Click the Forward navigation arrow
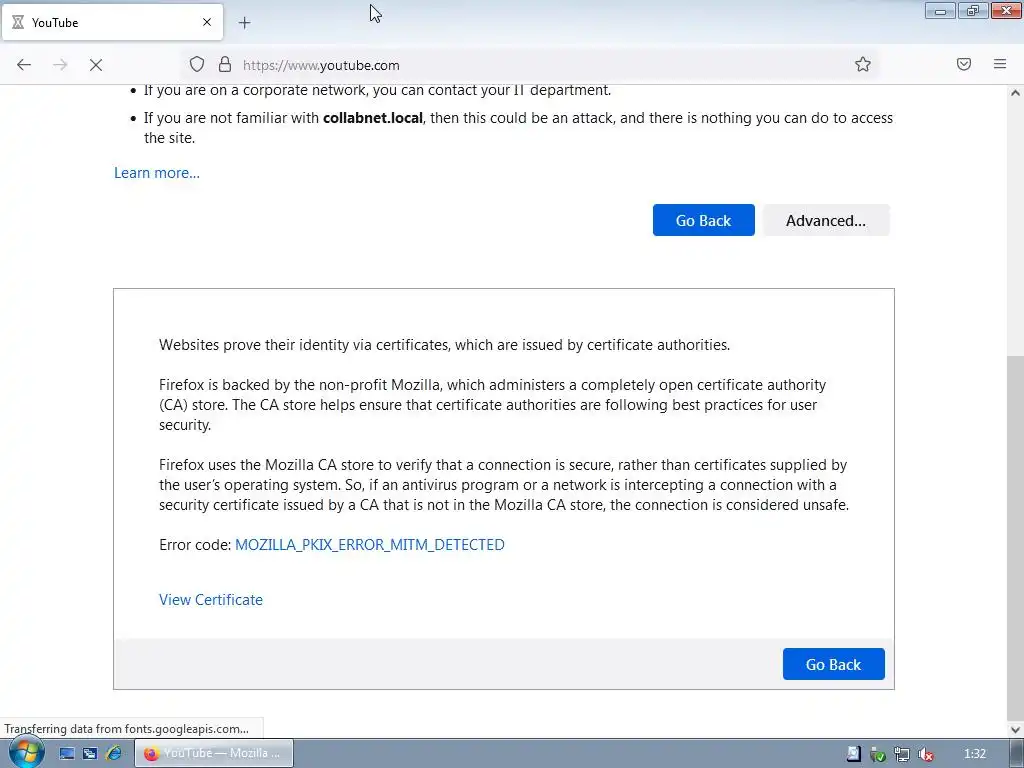 pos(60,65)
